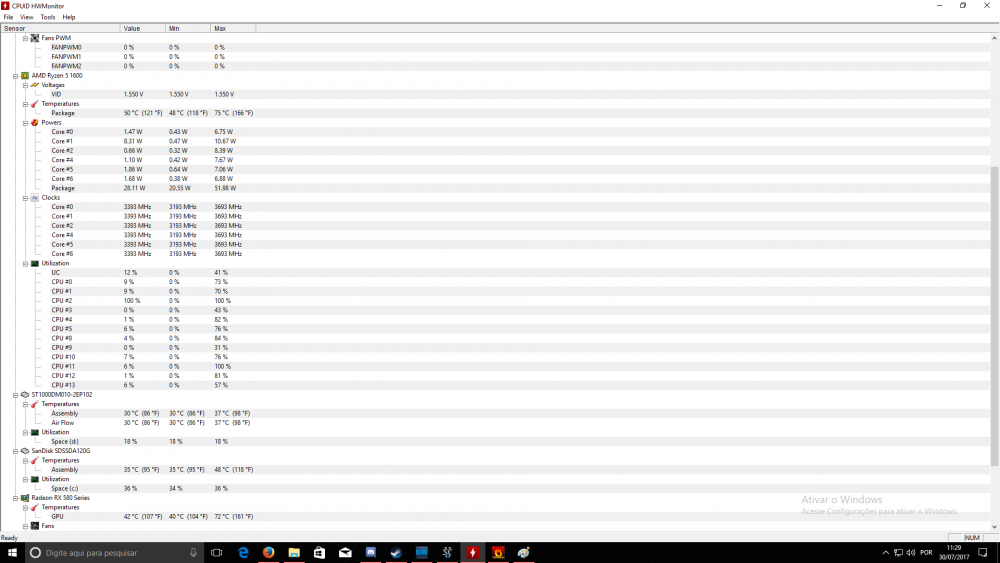
Task: Click the AMD Ryzen 5 1600 chip icon
Action: [x=25, y=76]
